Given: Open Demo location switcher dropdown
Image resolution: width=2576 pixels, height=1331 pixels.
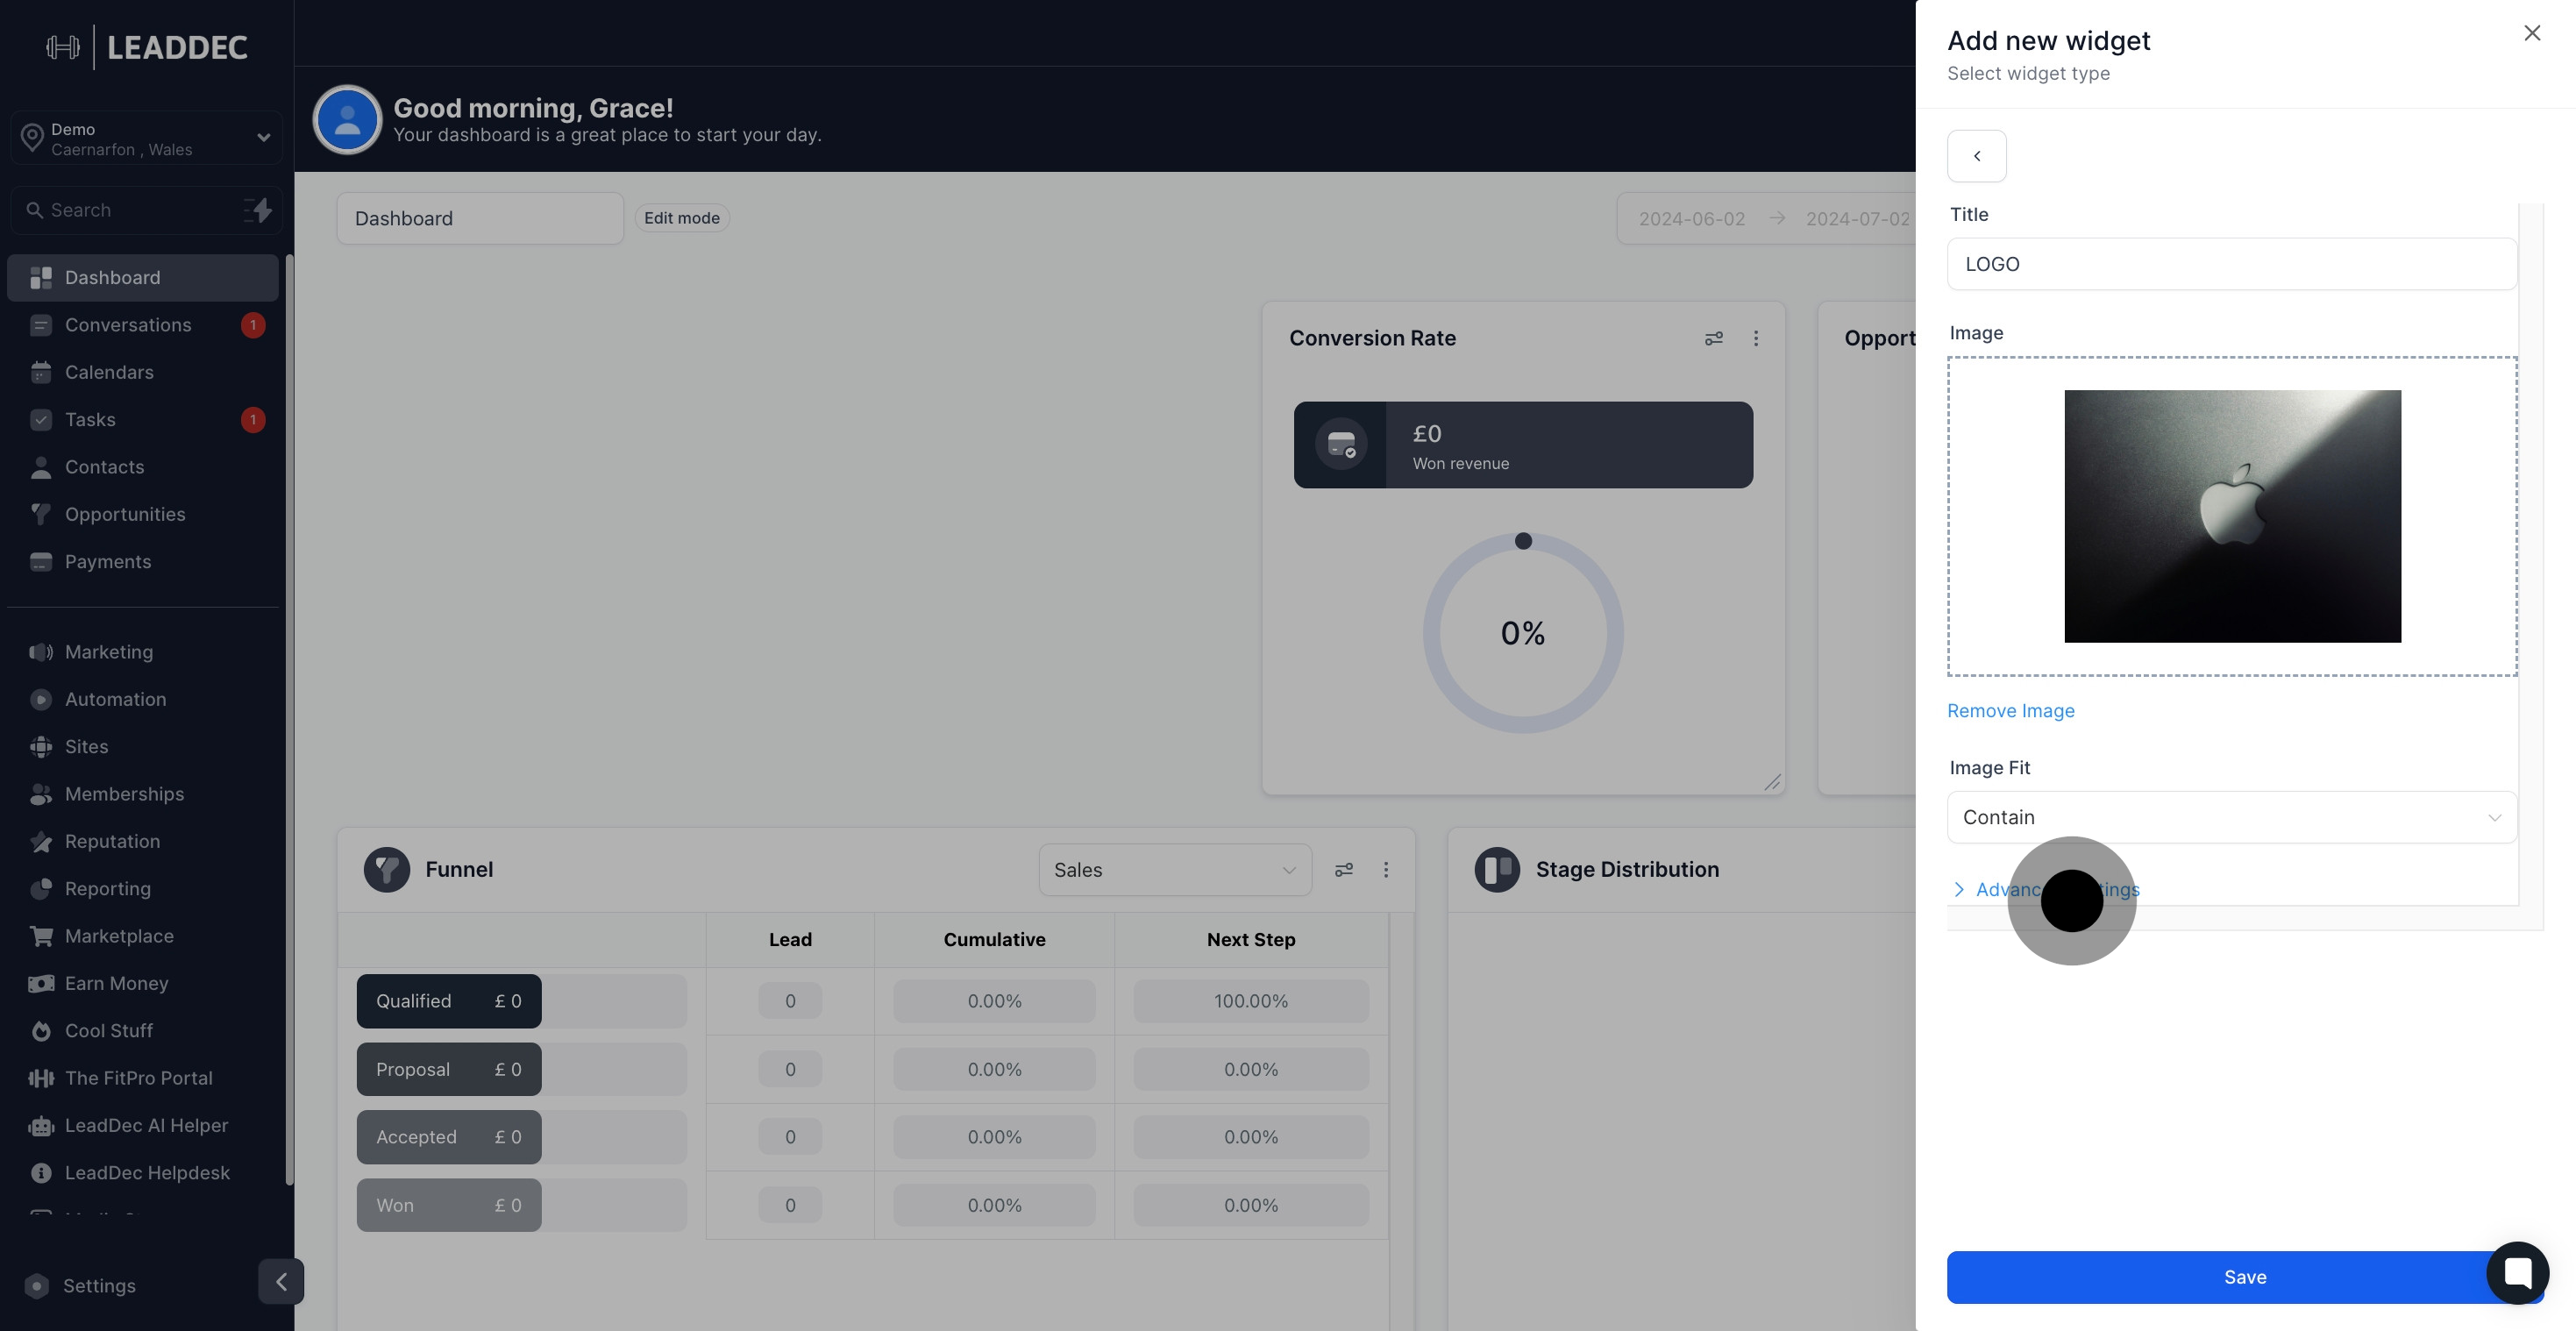Looking at the screenshot, I should pyautogui.click(x=146, y=138).
